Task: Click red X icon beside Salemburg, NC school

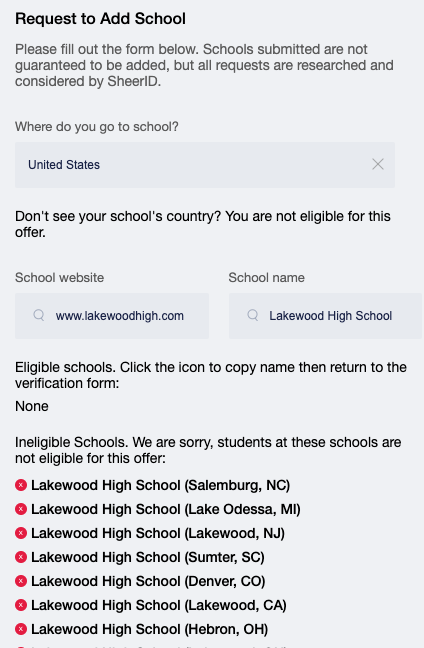Action: (21, 485)
